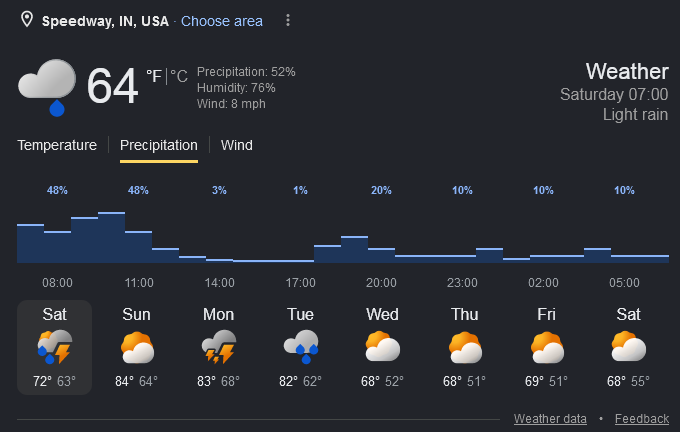Select Thursday partly cloudy forecast icon
Image resolution: width=680 pixels, height=432 pixels.
coord(465,347)
